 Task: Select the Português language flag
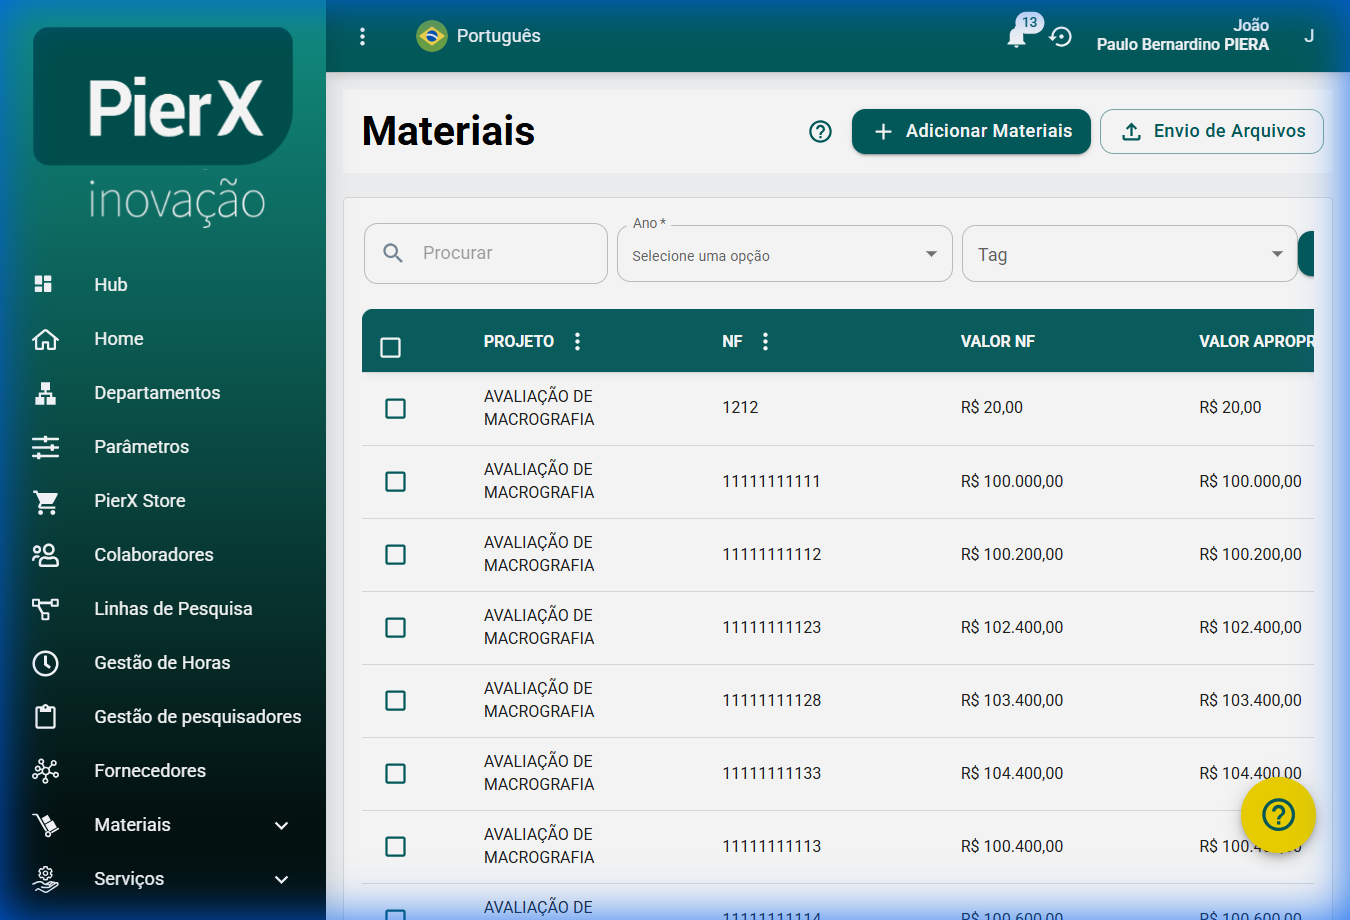pos(430,36)
